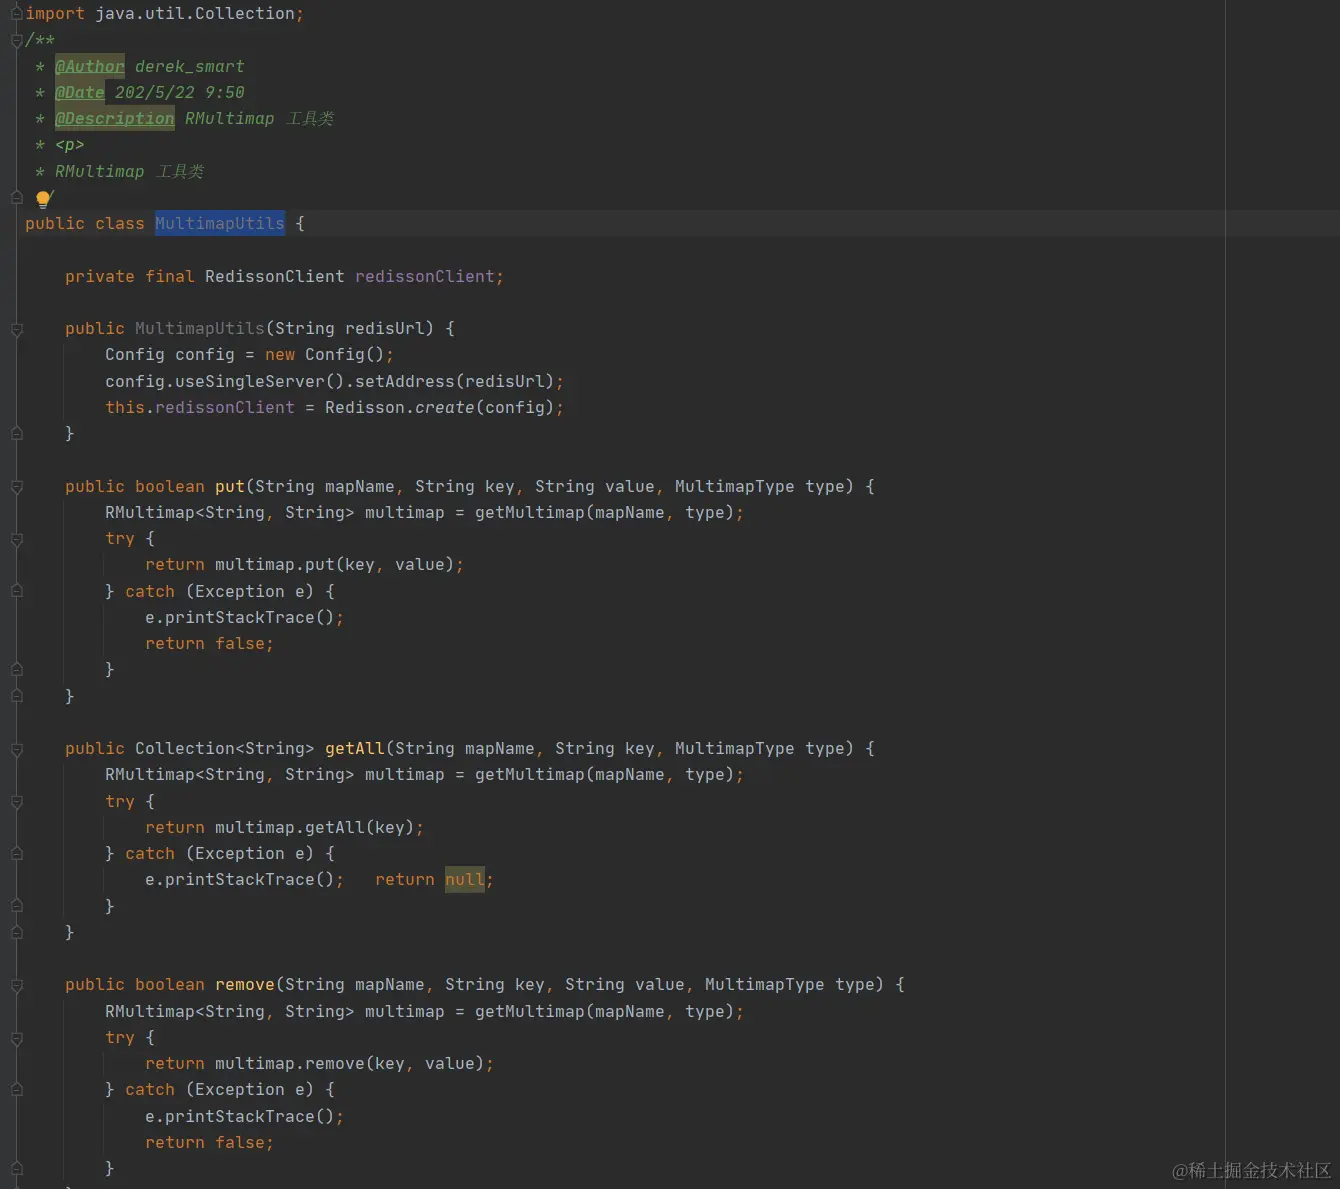This screenshot has width=1340, height=1189.
Task: Click the <p> tag in the Javadoc
Action: [x=70, y=145]
